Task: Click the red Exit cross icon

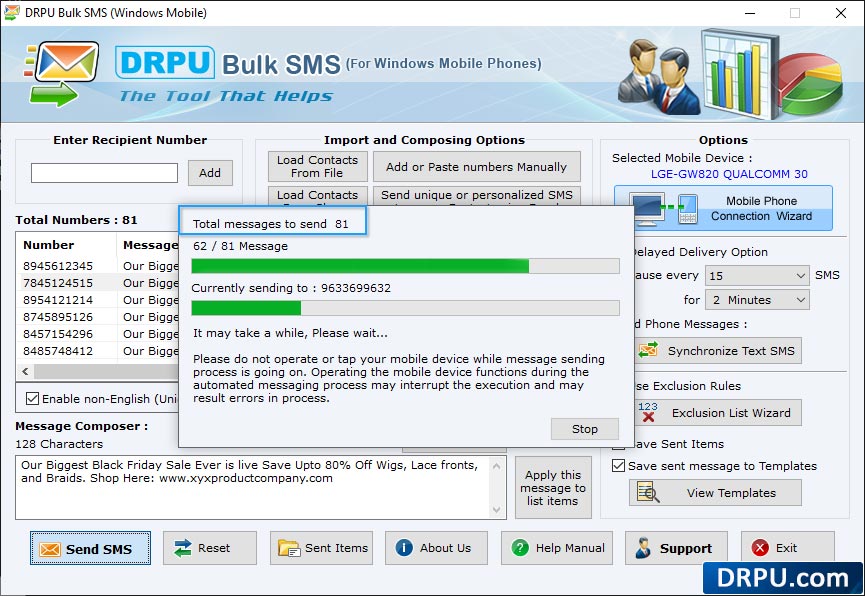Action: 760,548
